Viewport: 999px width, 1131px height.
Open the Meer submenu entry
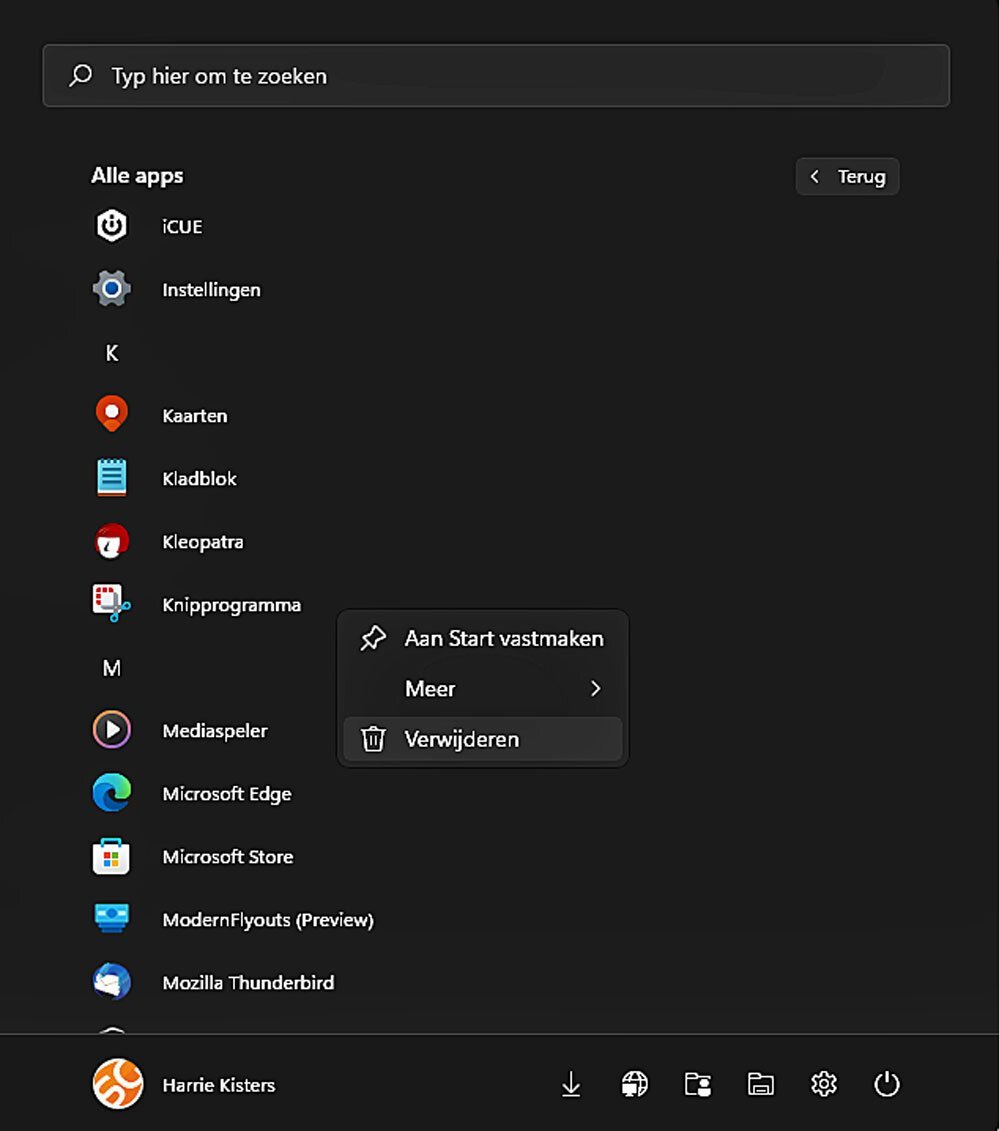tap(483, 689)
